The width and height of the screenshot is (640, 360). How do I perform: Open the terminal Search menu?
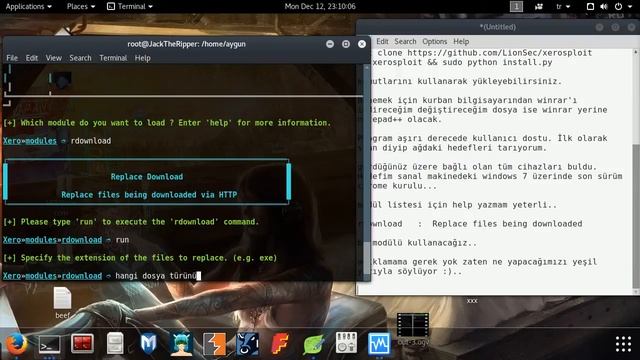coord(80,58)
